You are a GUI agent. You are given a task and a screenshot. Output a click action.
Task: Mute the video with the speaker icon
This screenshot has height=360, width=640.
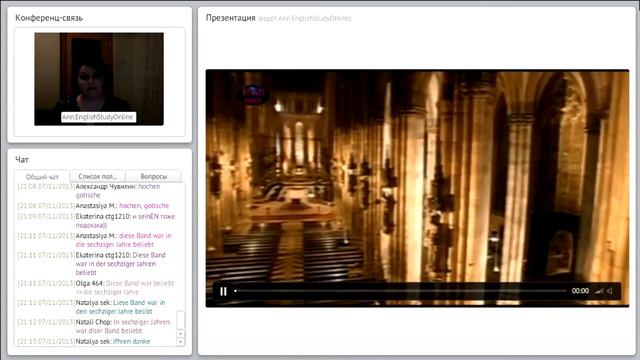(x=609, y=291)
